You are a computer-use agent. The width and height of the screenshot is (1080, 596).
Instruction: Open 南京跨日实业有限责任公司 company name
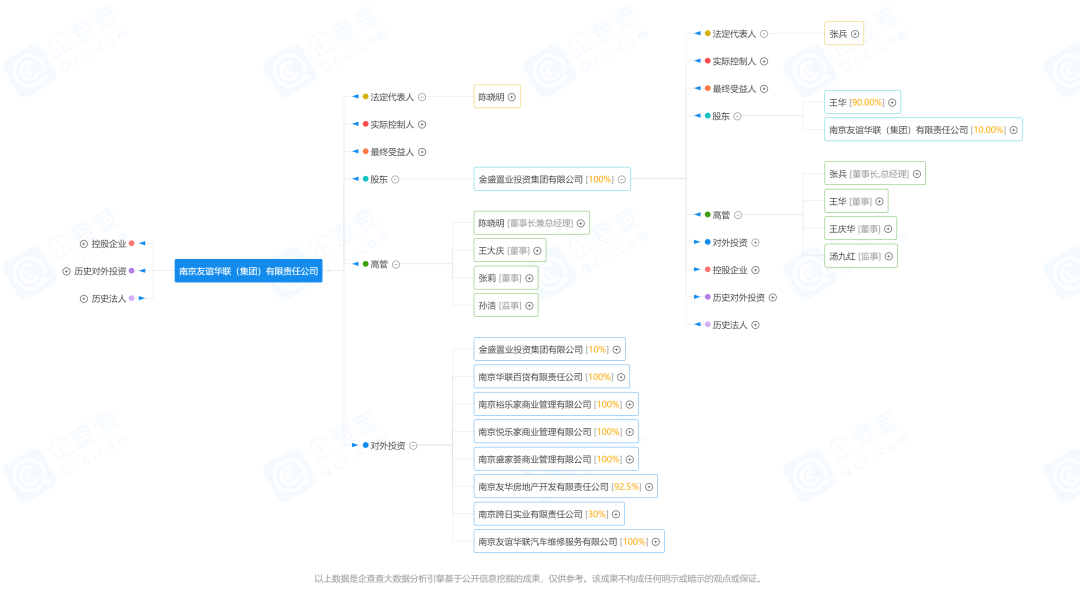point(530,515)
